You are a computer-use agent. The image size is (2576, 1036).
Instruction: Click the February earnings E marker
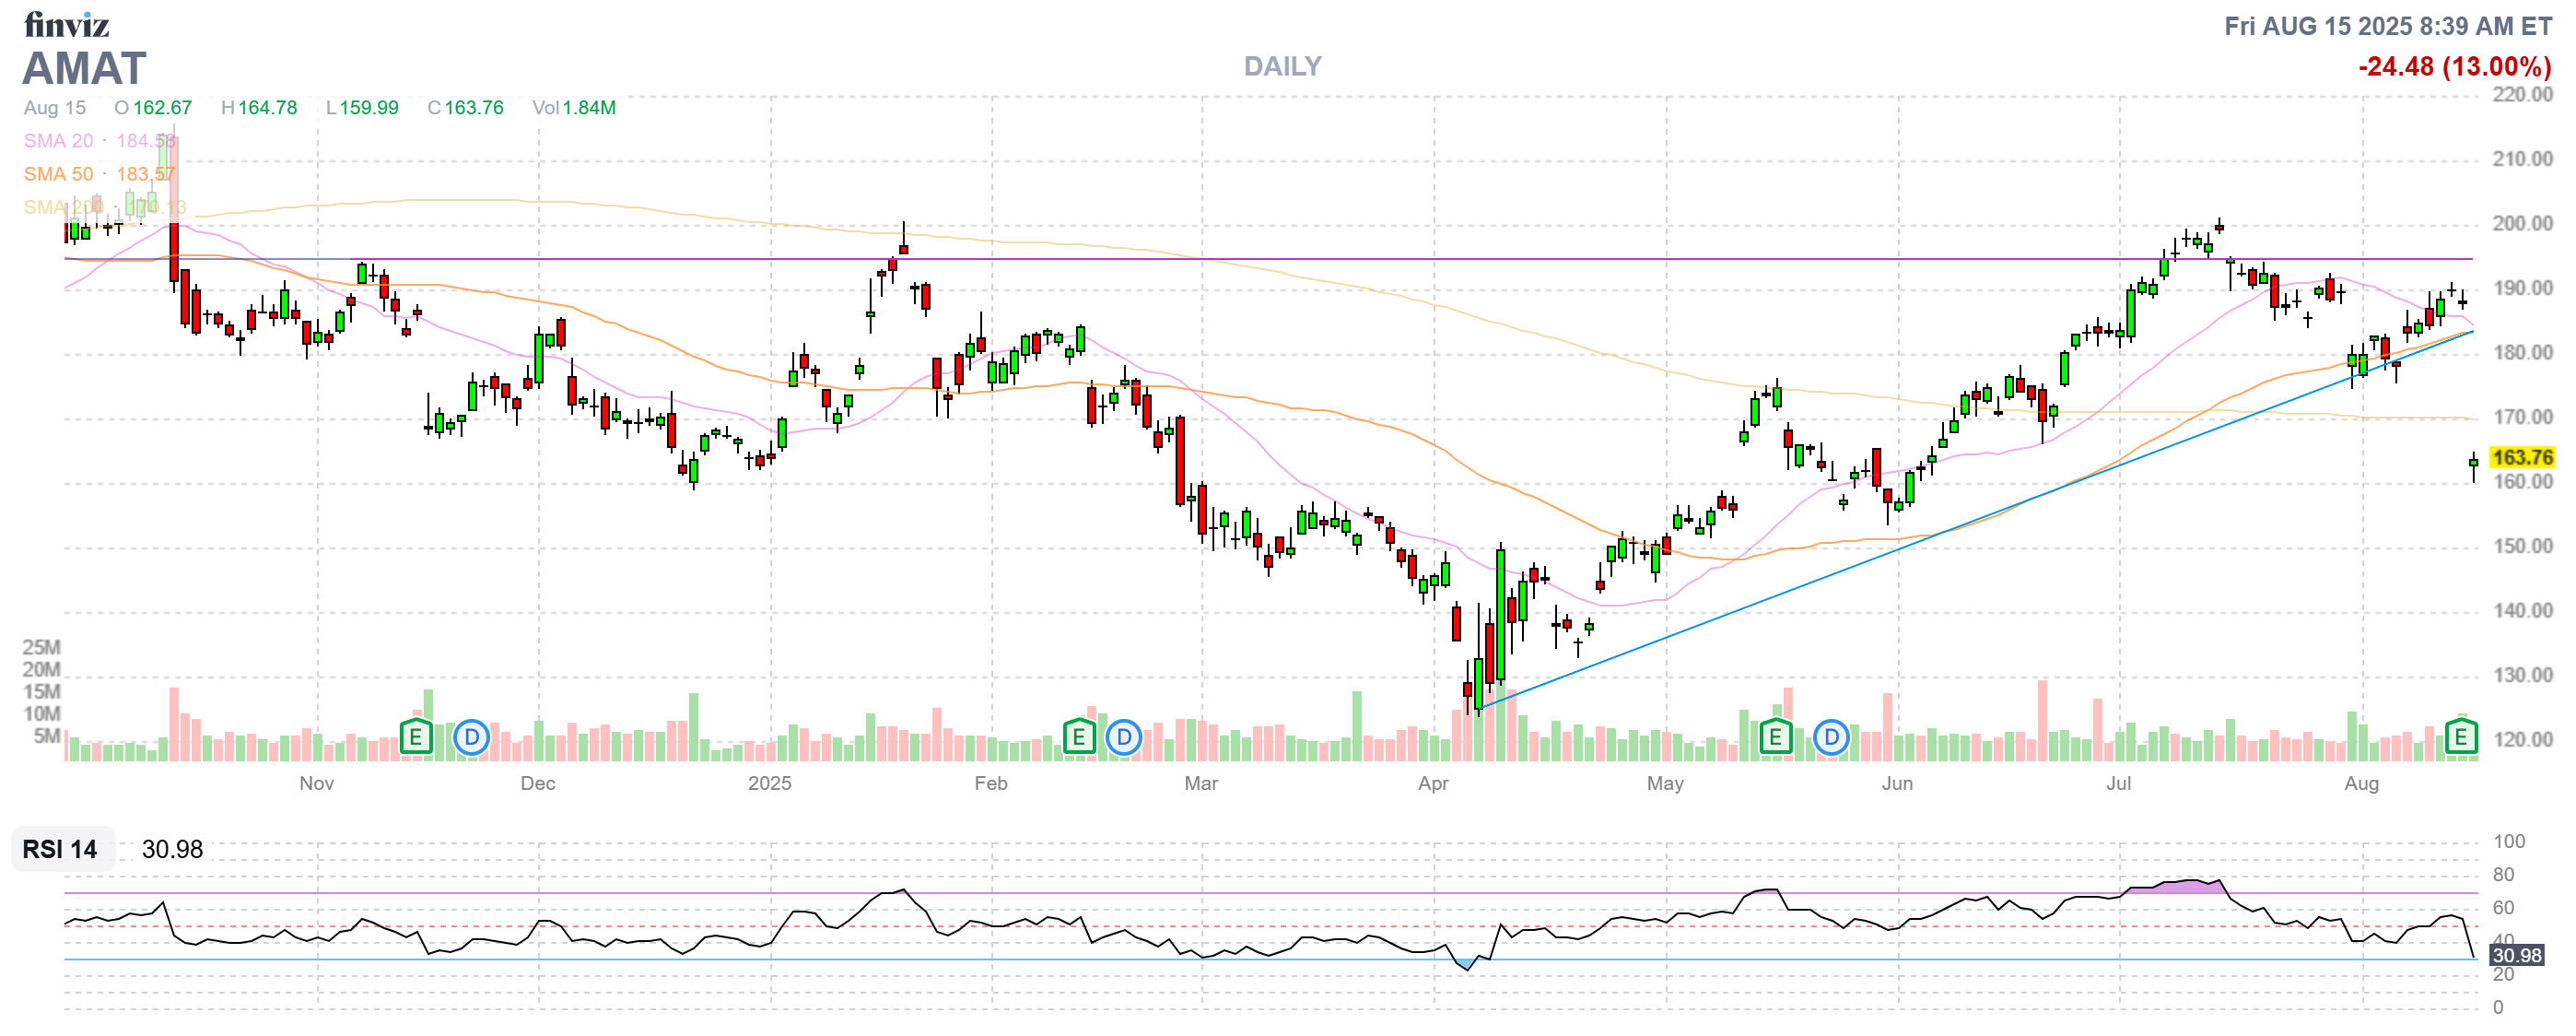tap(1078, 738)
